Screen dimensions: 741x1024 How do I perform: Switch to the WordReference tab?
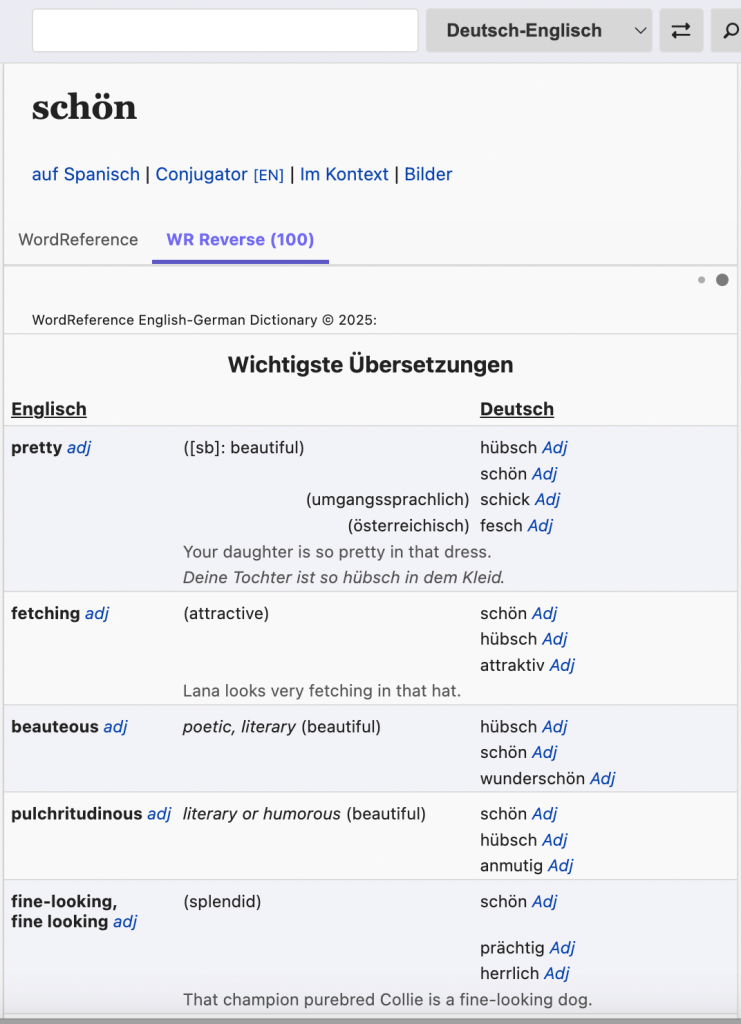[77, 240]
